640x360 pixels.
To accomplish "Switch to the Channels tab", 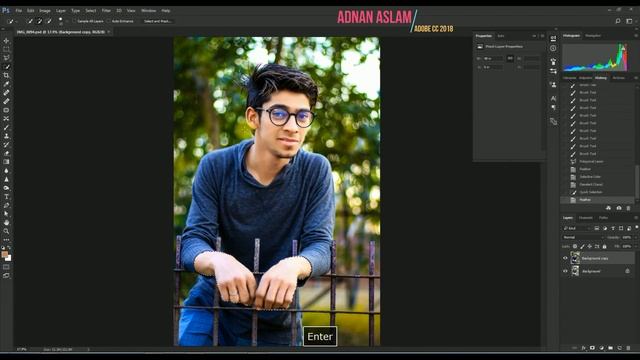I will pyautogui.click(x=586, y=218).
